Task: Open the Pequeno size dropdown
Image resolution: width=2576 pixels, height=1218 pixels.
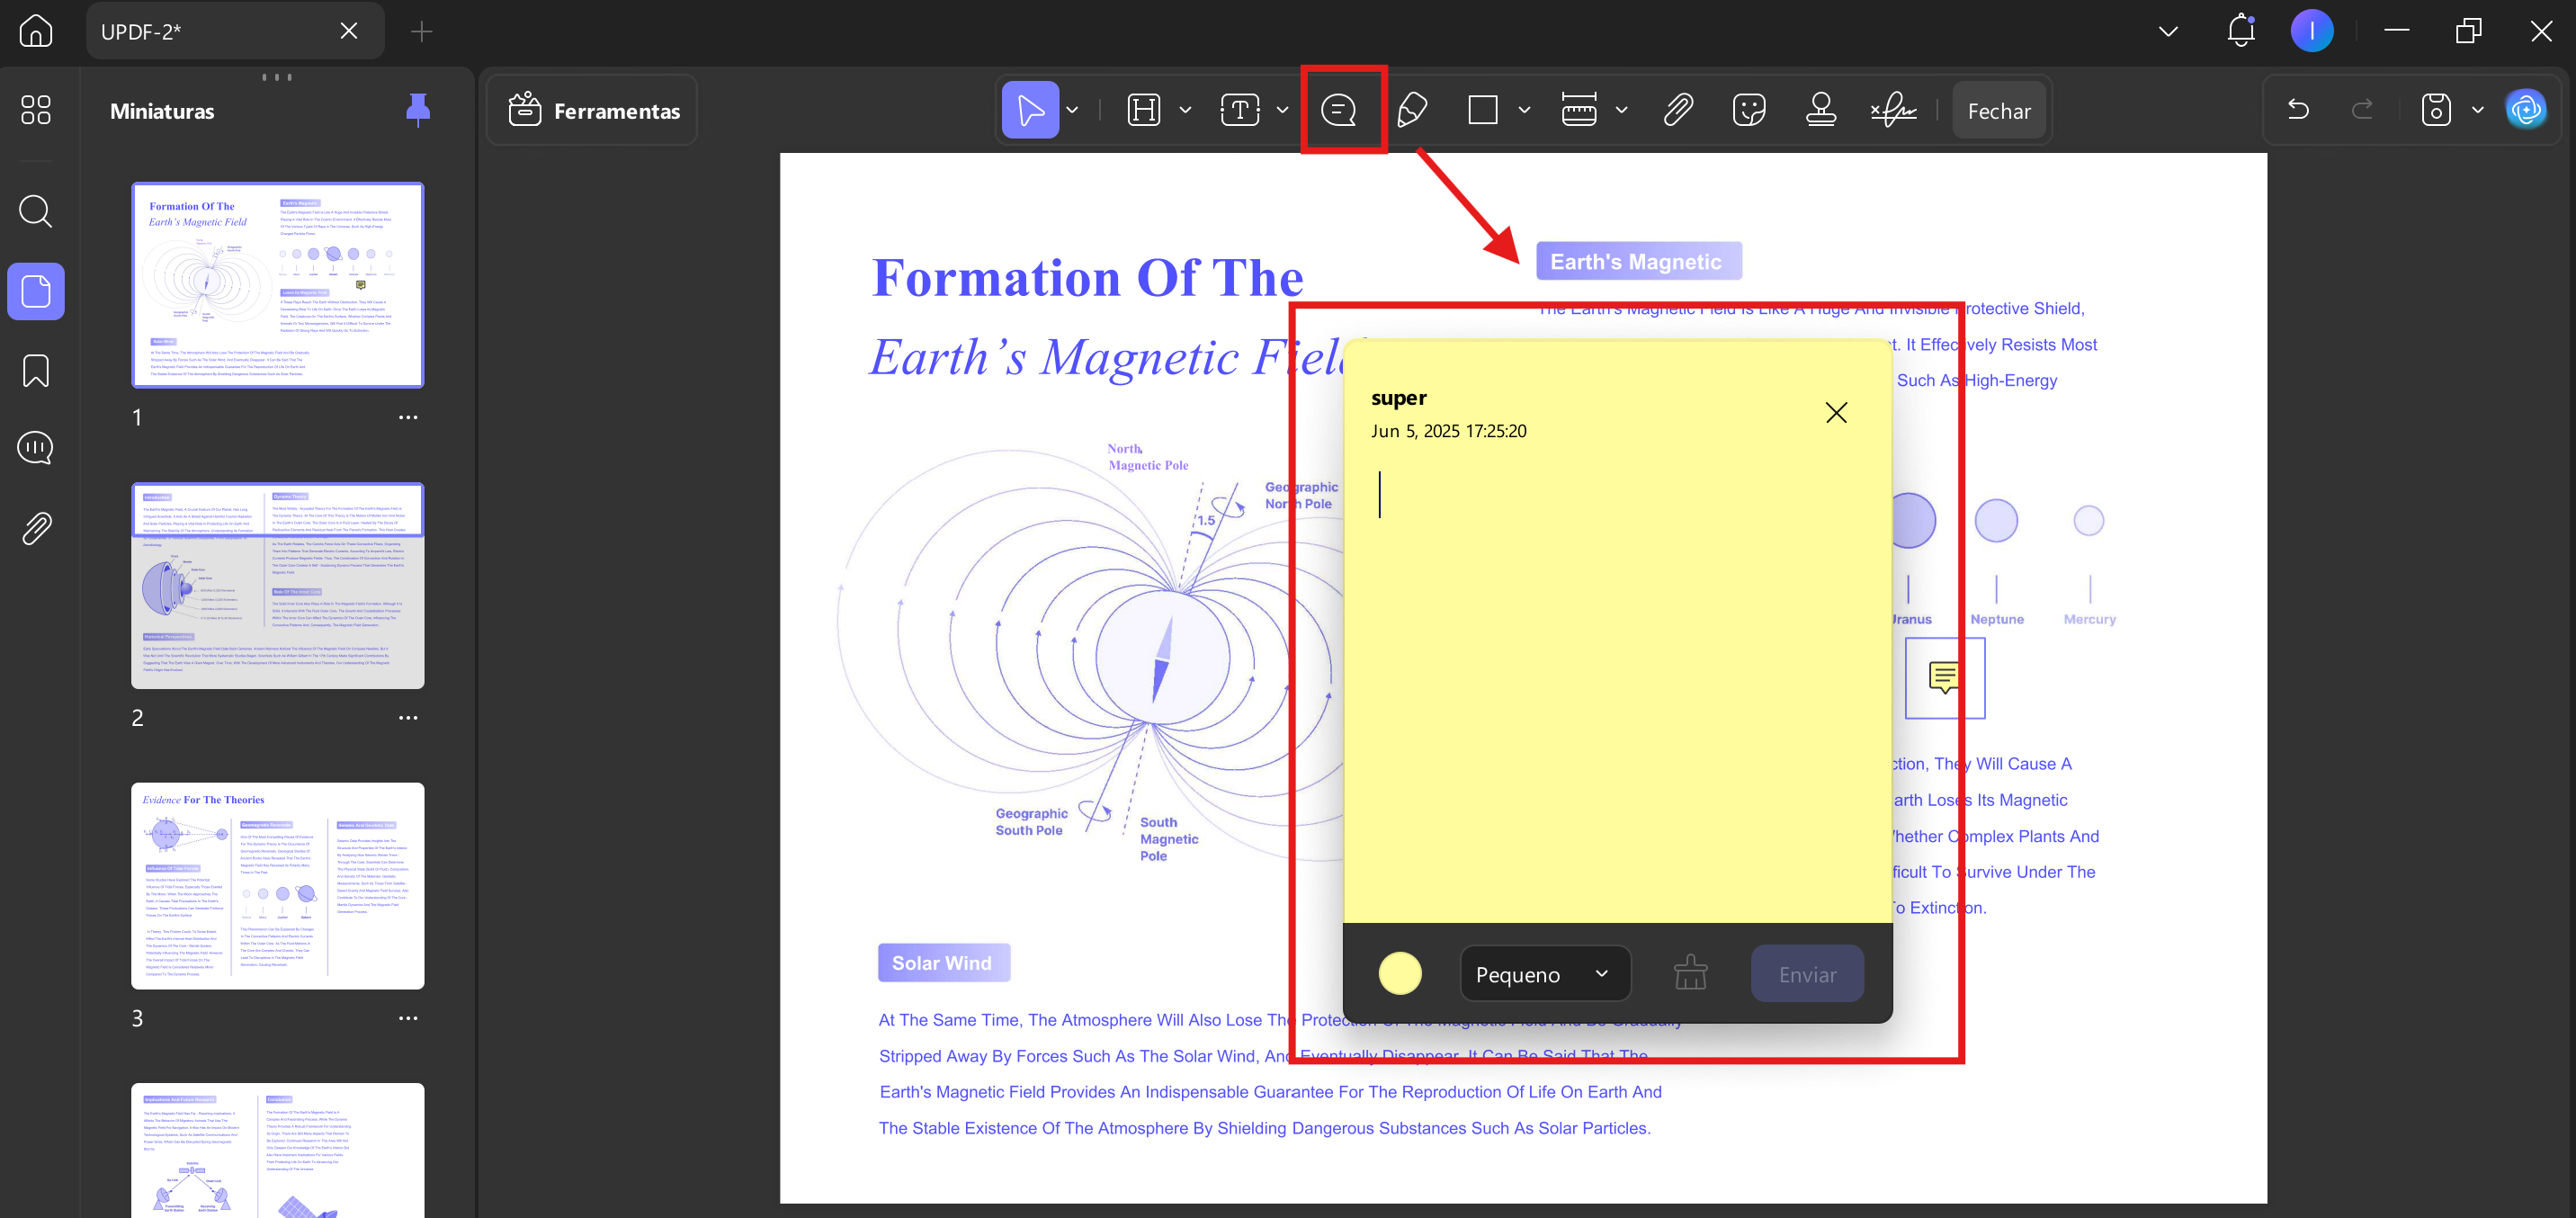Action: pyautogui.click(x=1545, y=974)
